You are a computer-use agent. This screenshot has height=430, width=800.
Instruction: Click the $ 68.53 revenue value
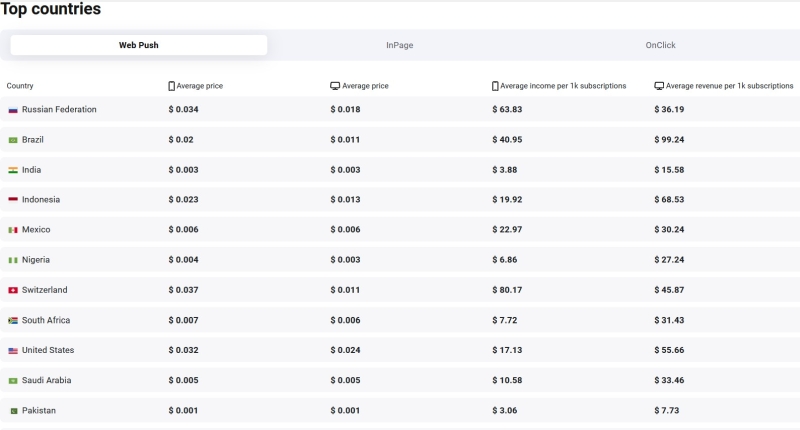pos(669,199)
